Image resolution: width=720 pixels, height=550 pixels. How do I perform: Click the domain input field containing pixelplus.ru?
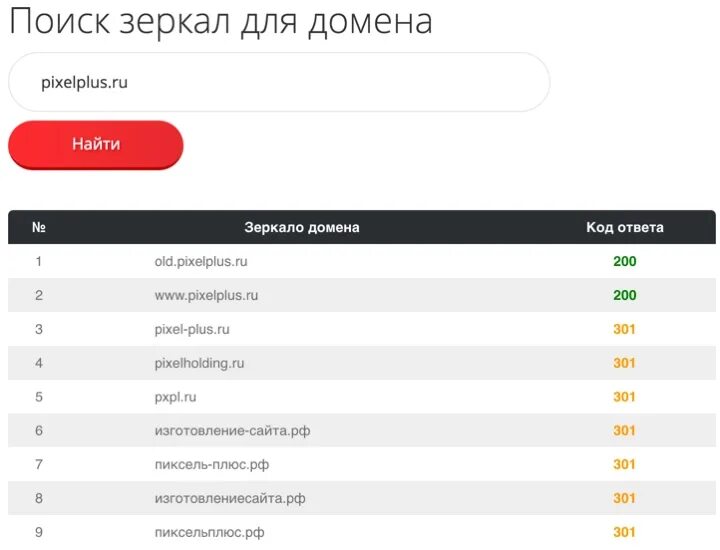[279, 82]
